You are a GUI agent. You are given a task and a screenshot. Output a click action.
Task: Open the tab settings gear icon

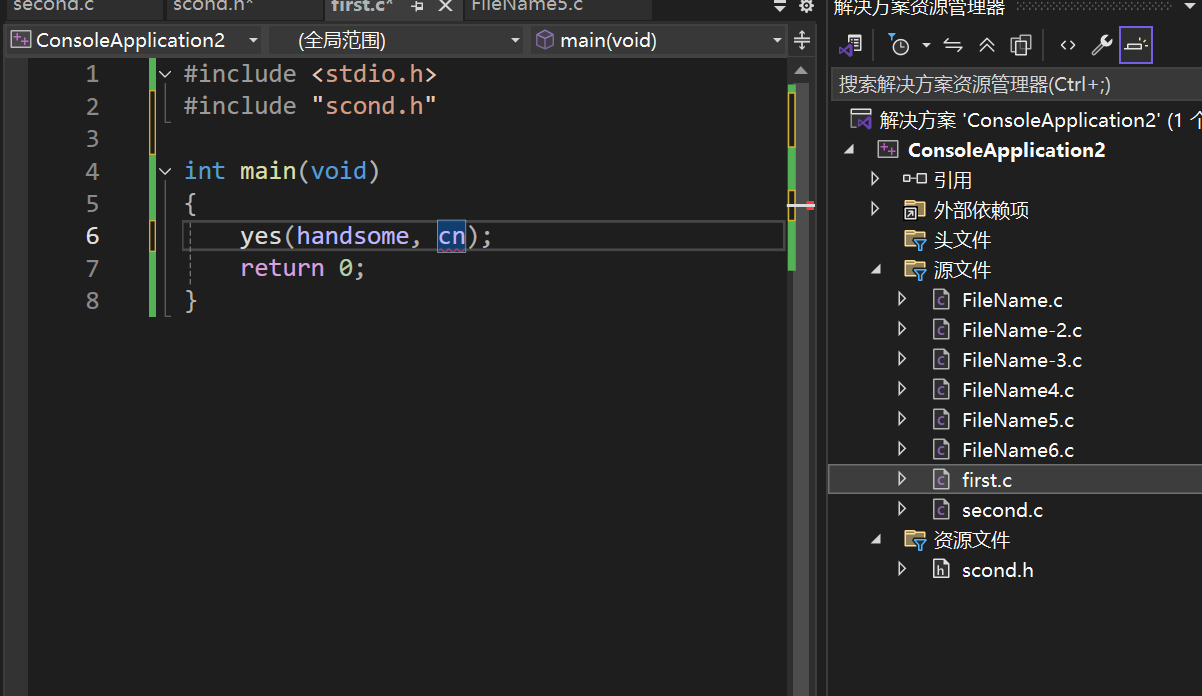(806, 7)
